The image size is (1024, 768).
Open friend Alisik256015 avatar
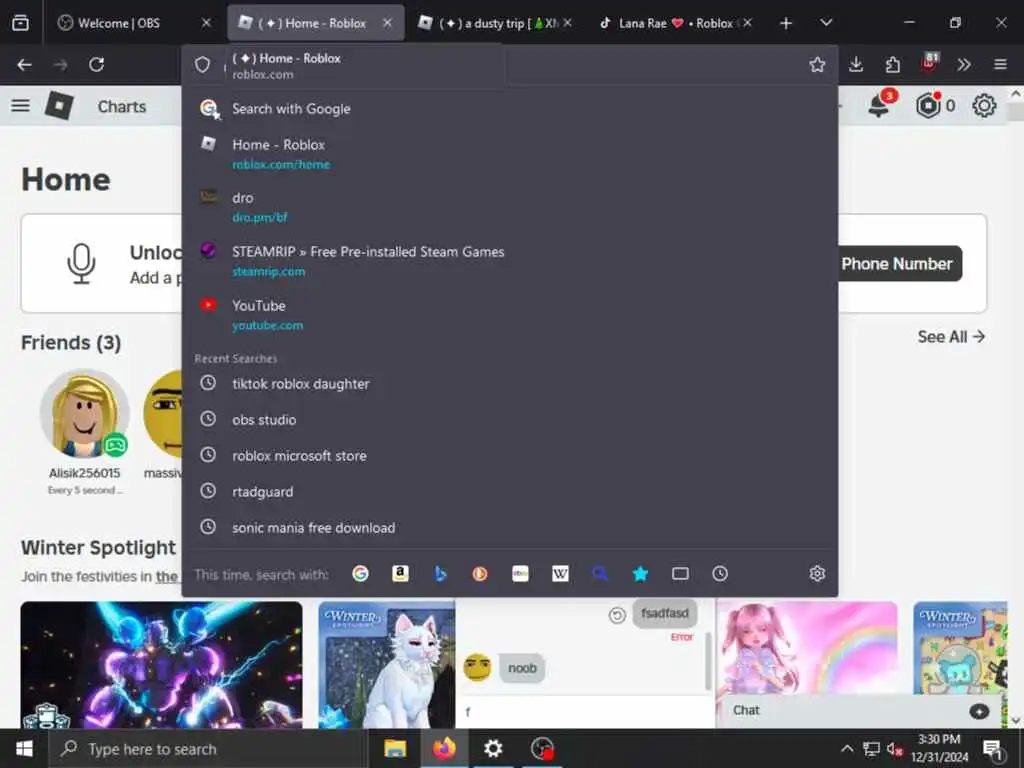(x=84, y=413)
